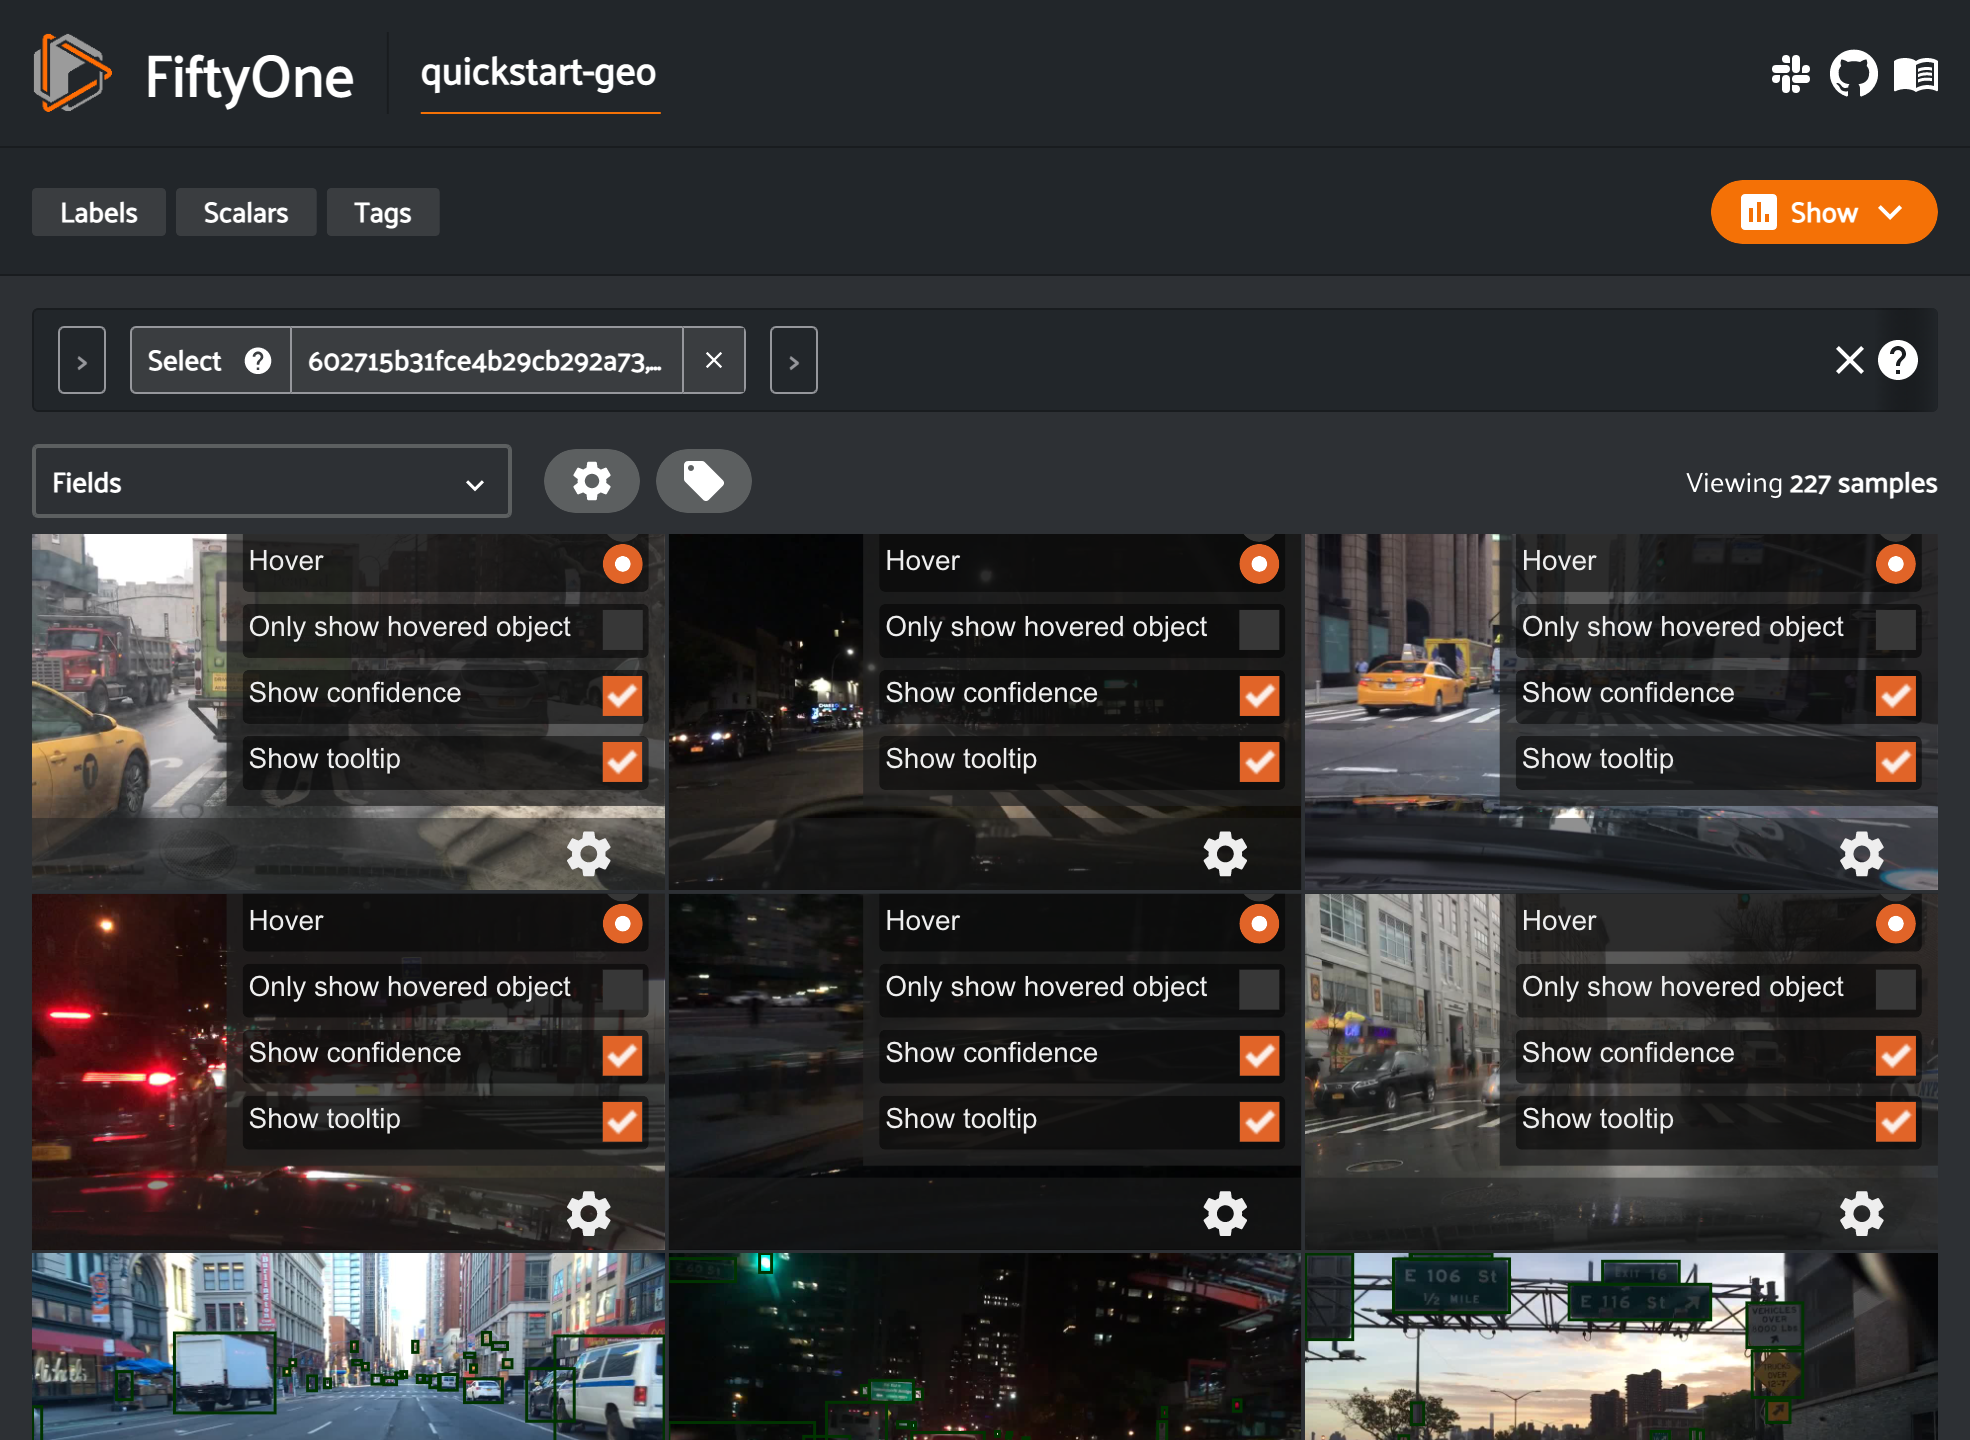The width and height of the screenshot is (1970, 1440).
Task: Remove the Select stage with its X
Action: [x=713, y=360]
